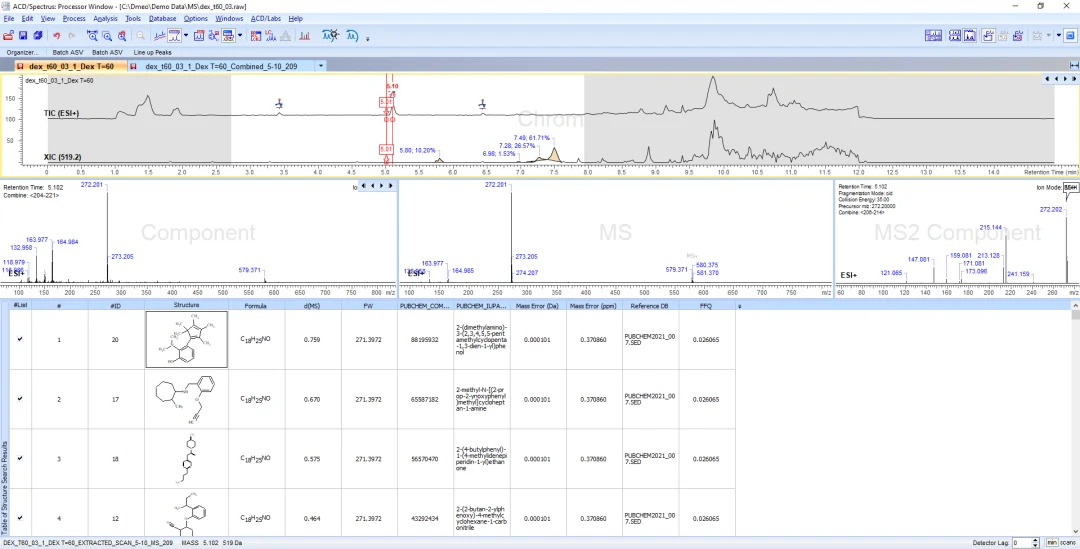This screenshot has height=549, width=1080.
Task: Click the spectrum with gear icon
Action: tap(331, 35)
